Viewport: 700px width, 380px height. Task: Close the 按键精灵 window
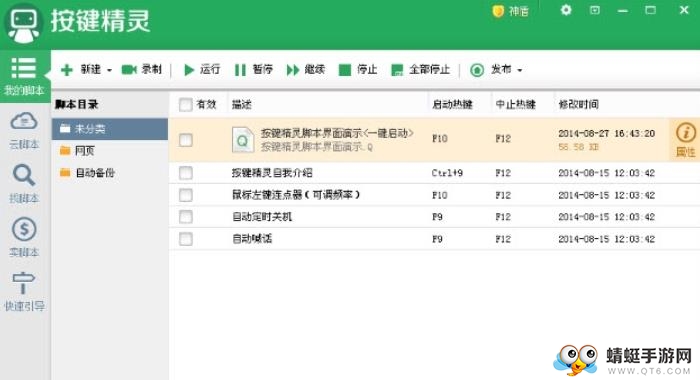pos(684,10)
